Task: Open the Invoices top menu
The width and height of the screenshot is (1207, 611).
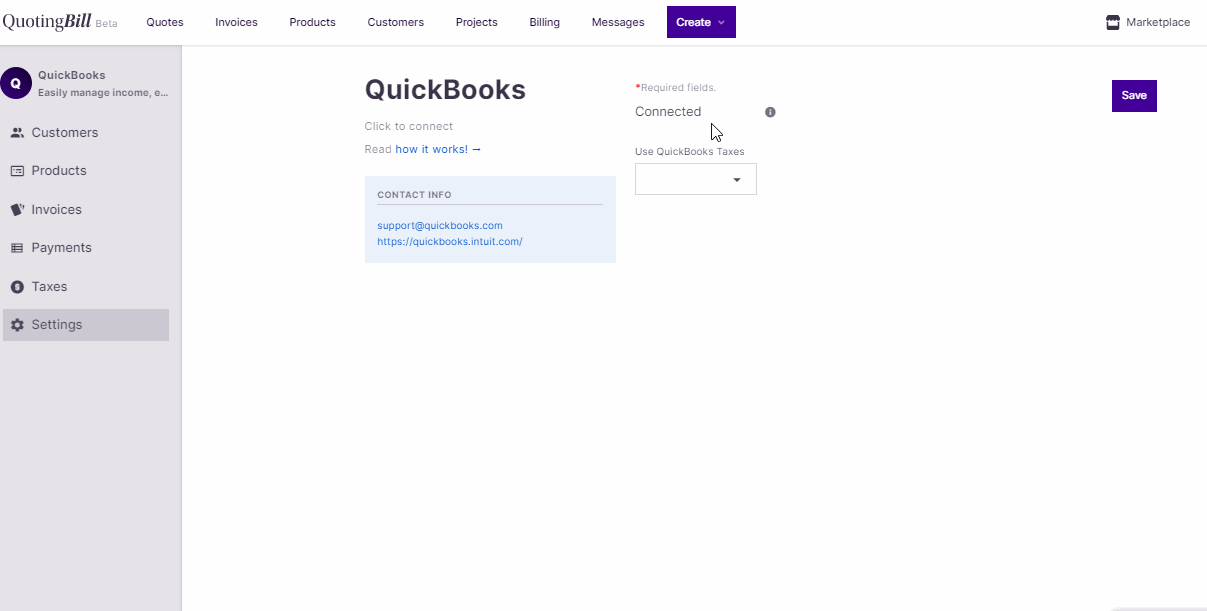Action: pos(236,22)
